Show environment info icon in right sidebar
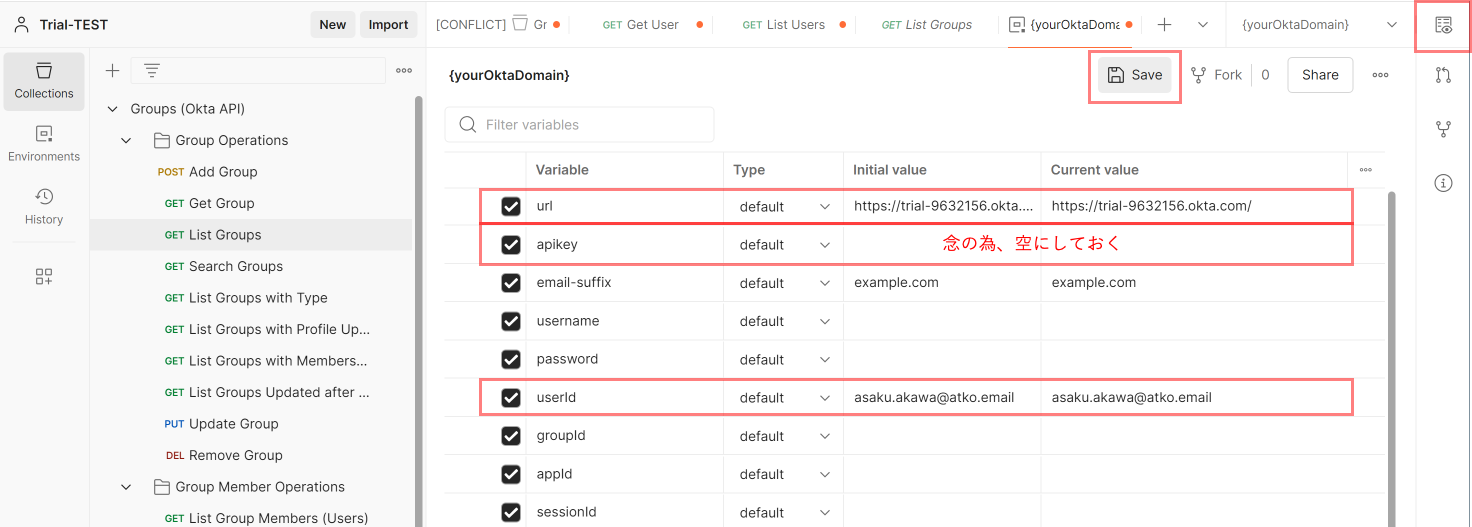The width and height of the screenshot is (1472, 527). point(1443,183)
